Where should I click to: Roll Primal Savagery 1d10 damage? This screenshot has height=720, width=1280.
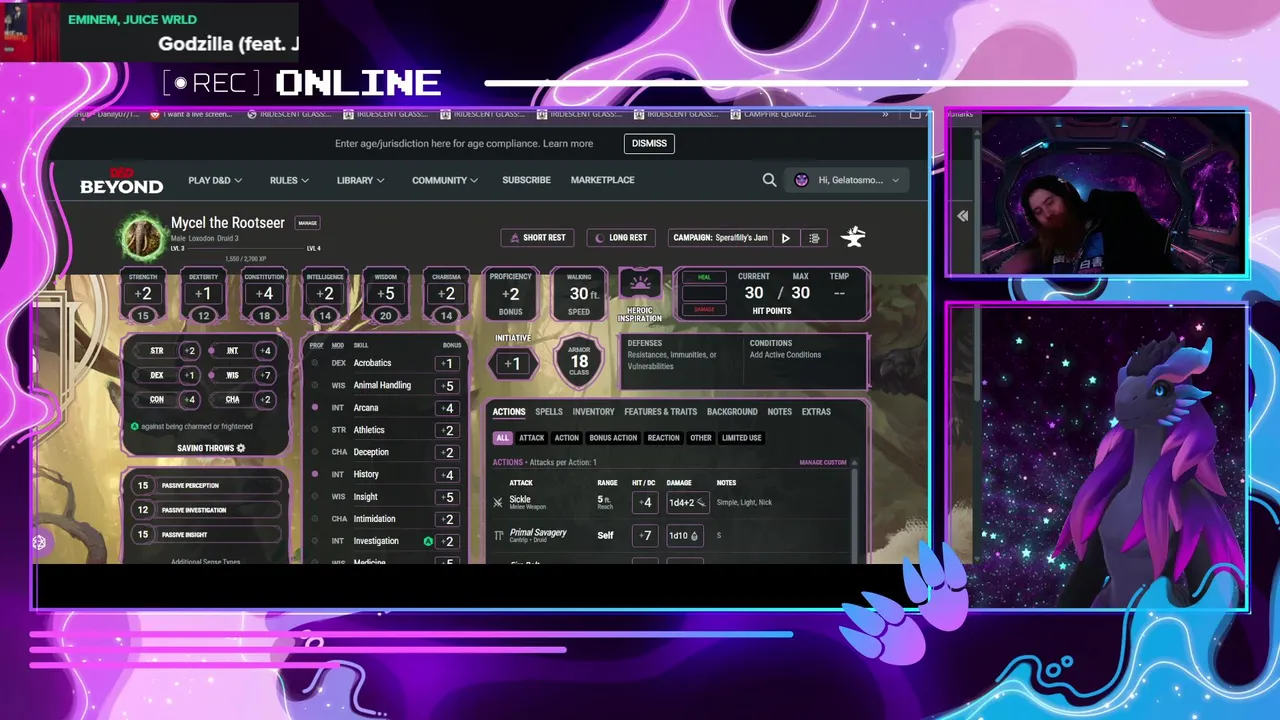(684, 536)
